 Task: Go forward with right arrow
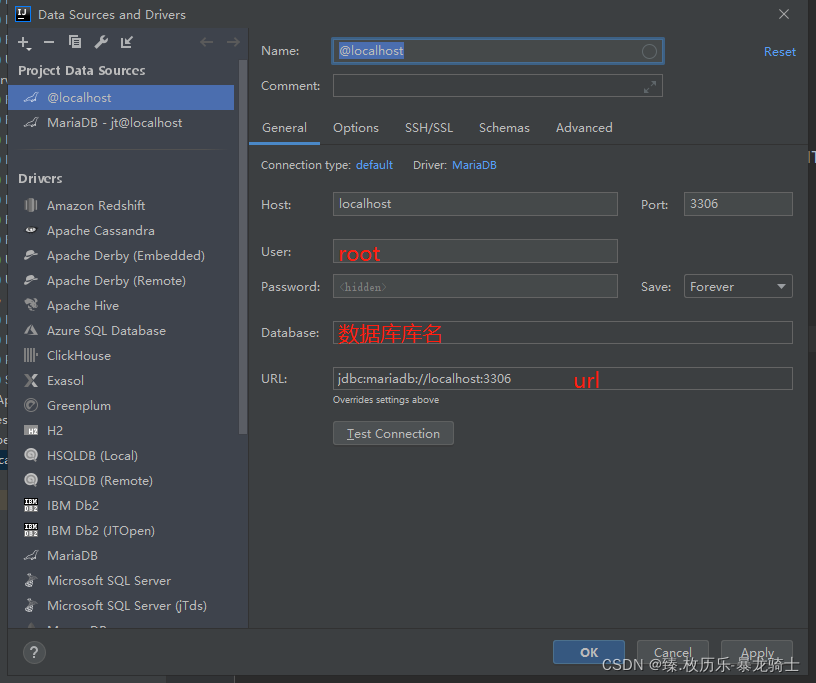(x=233, y=42)
